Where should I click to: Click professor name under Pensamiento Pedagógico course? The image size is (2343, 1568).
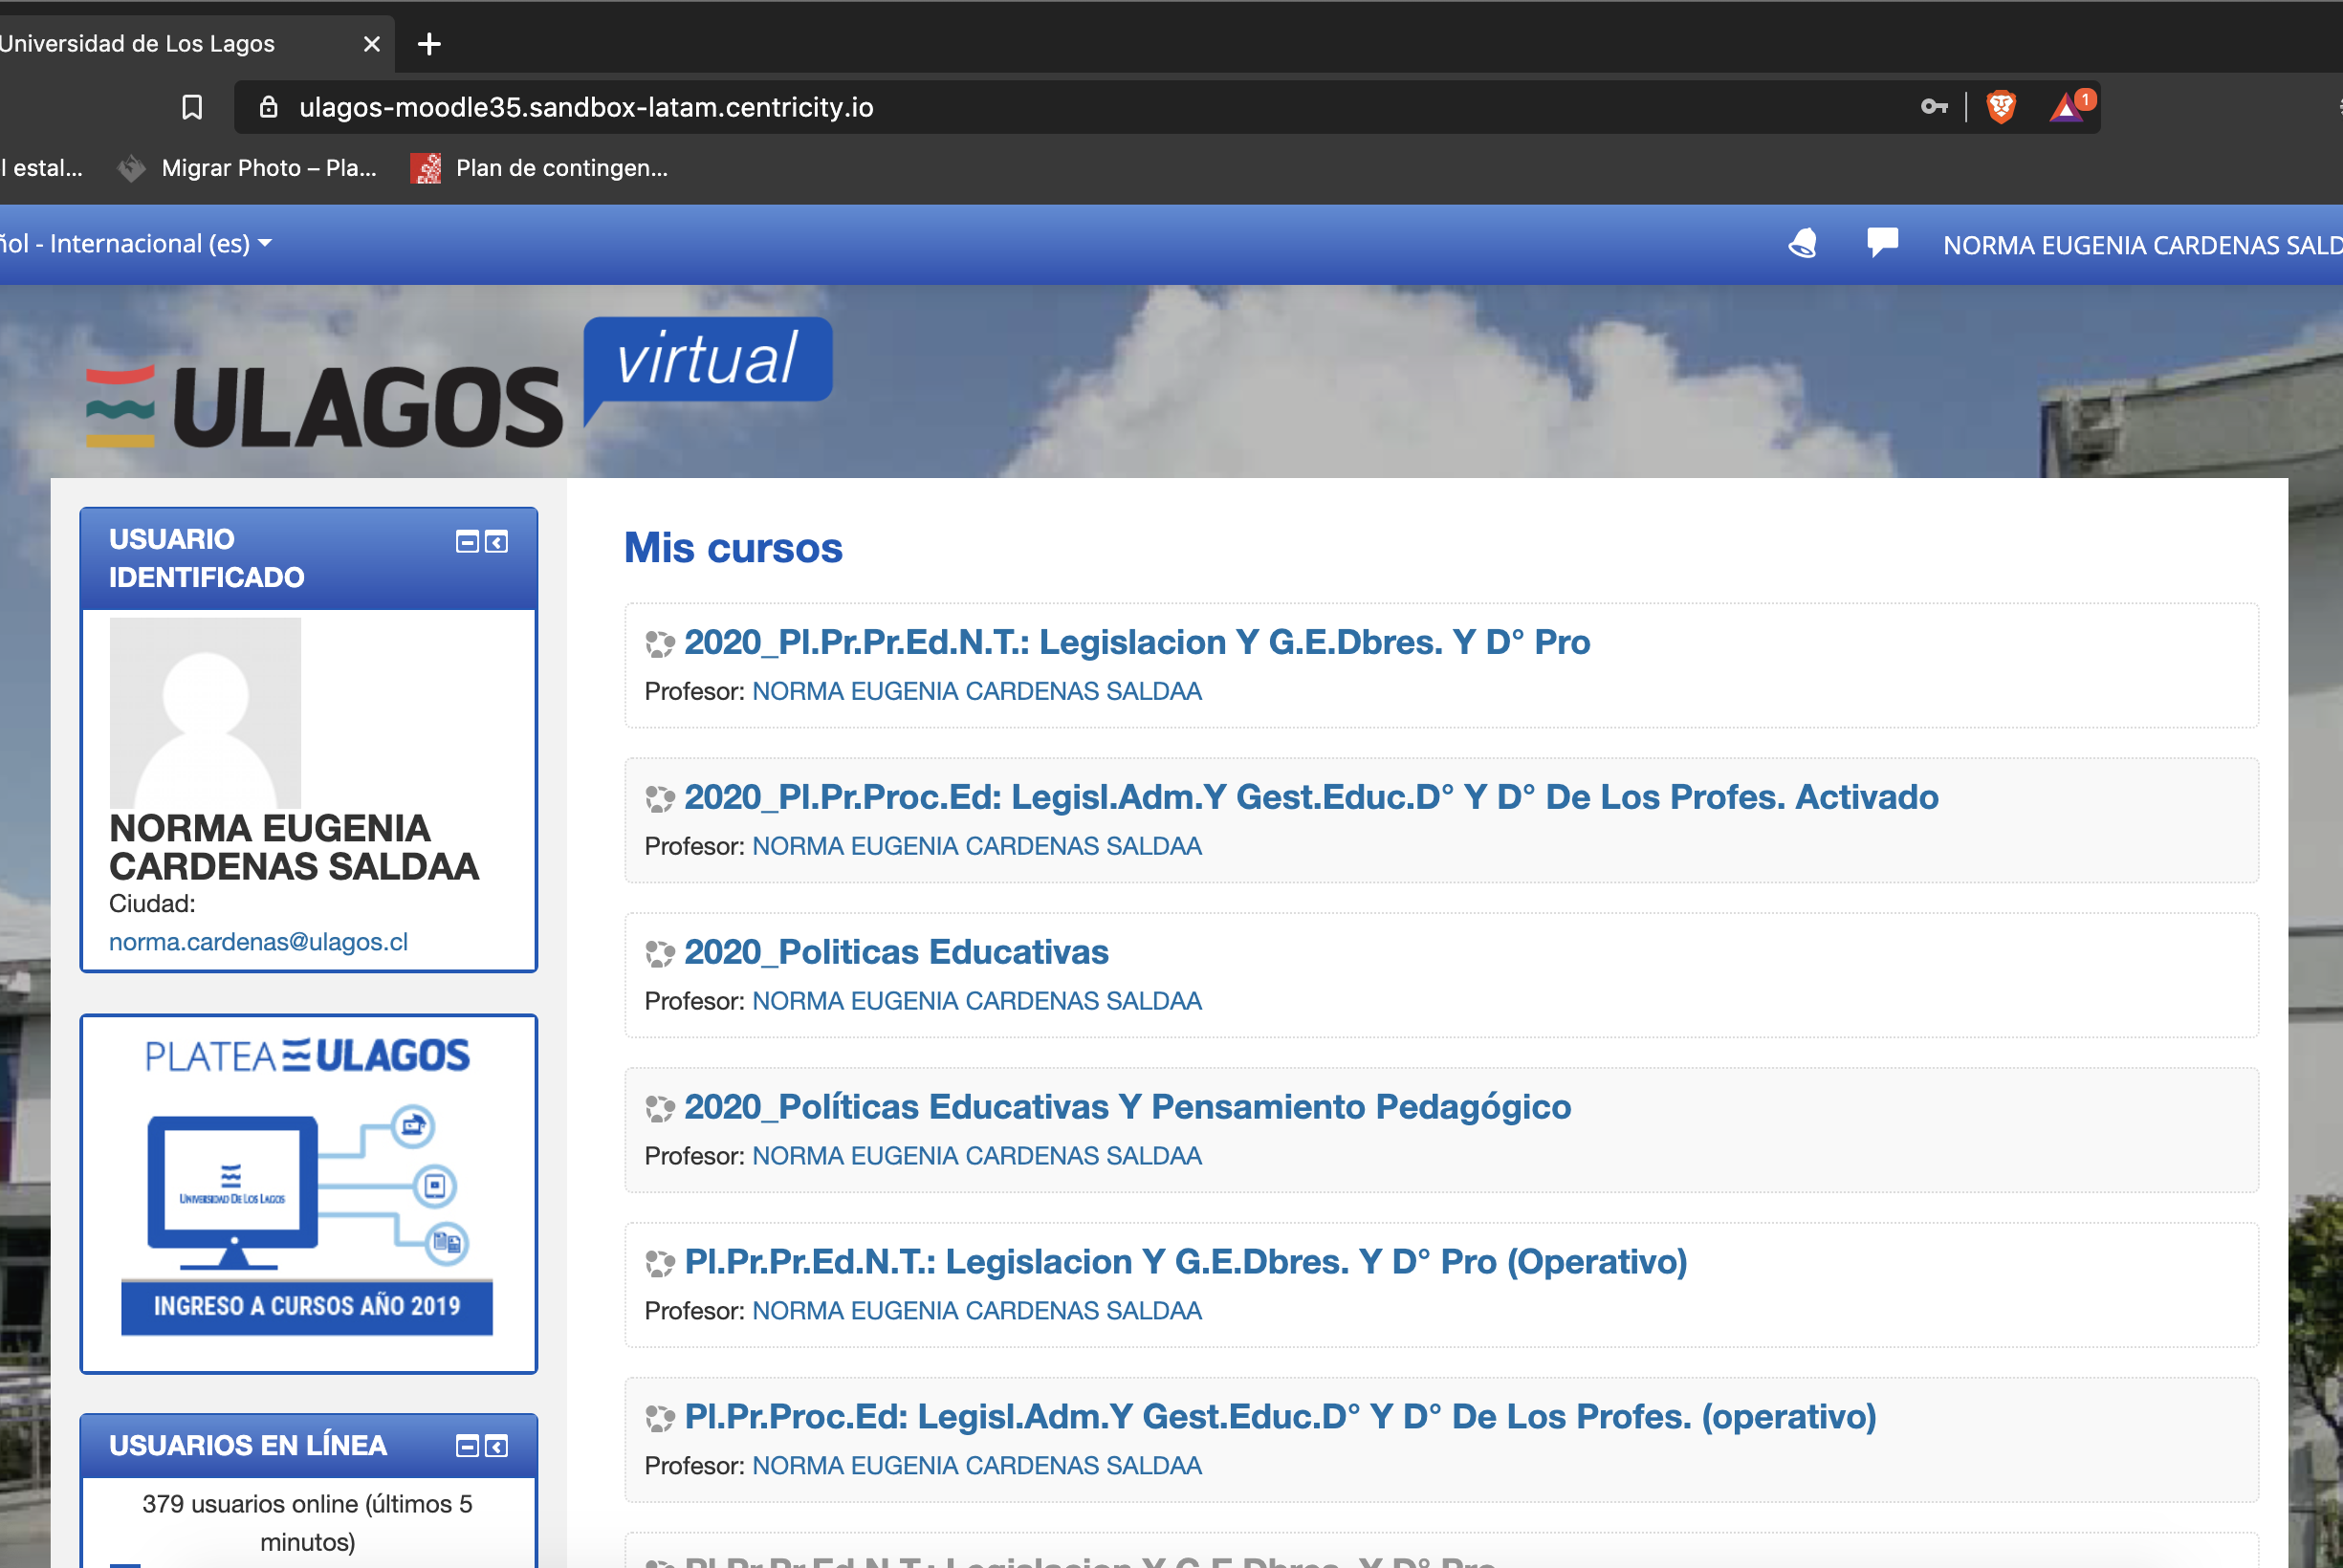tap(977, 1156)
